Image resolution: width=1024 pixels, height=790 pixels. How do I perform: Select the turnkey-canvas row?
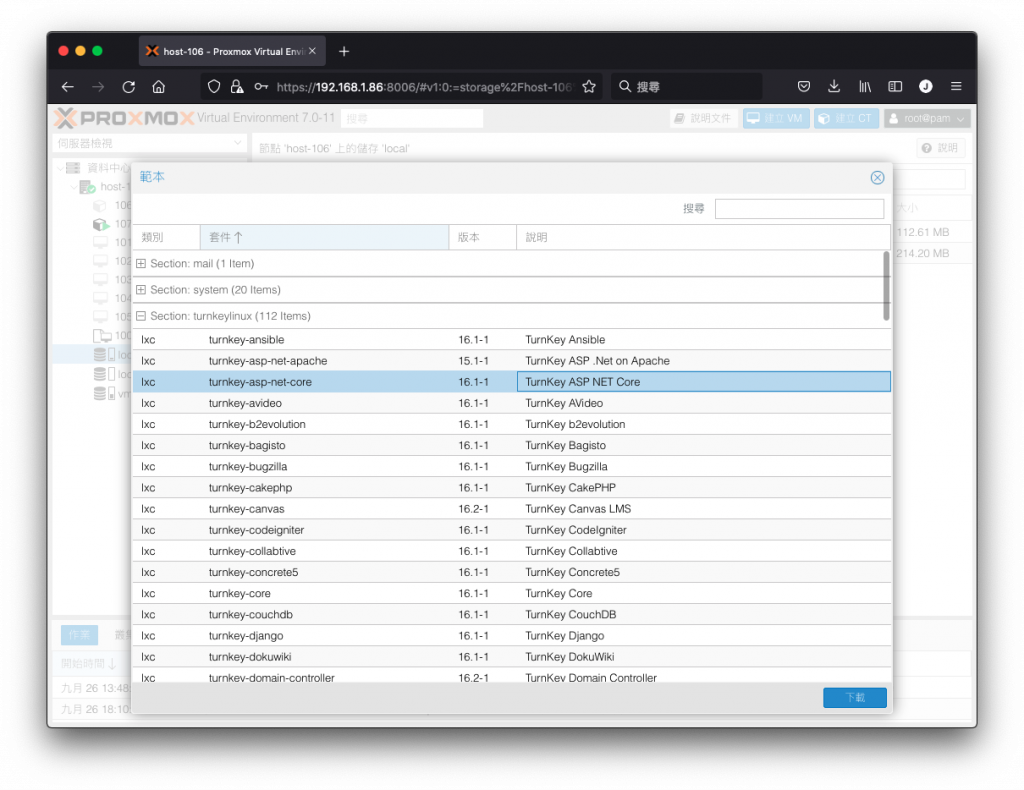point(511,509)
